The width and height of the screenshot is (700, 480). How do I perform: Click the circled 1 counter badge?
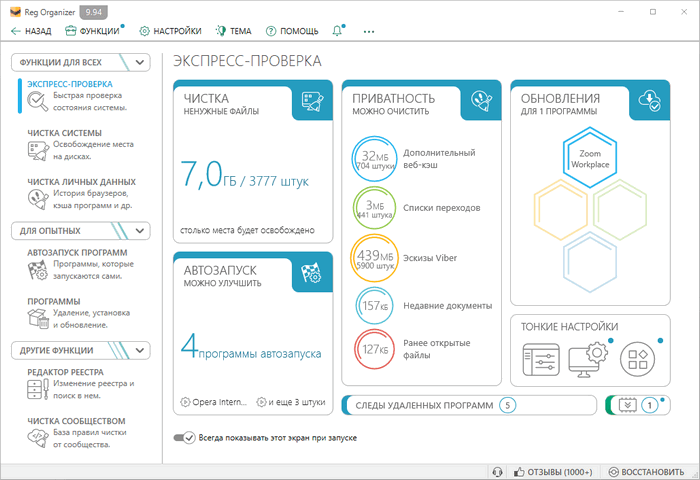(x=650, y=405)
